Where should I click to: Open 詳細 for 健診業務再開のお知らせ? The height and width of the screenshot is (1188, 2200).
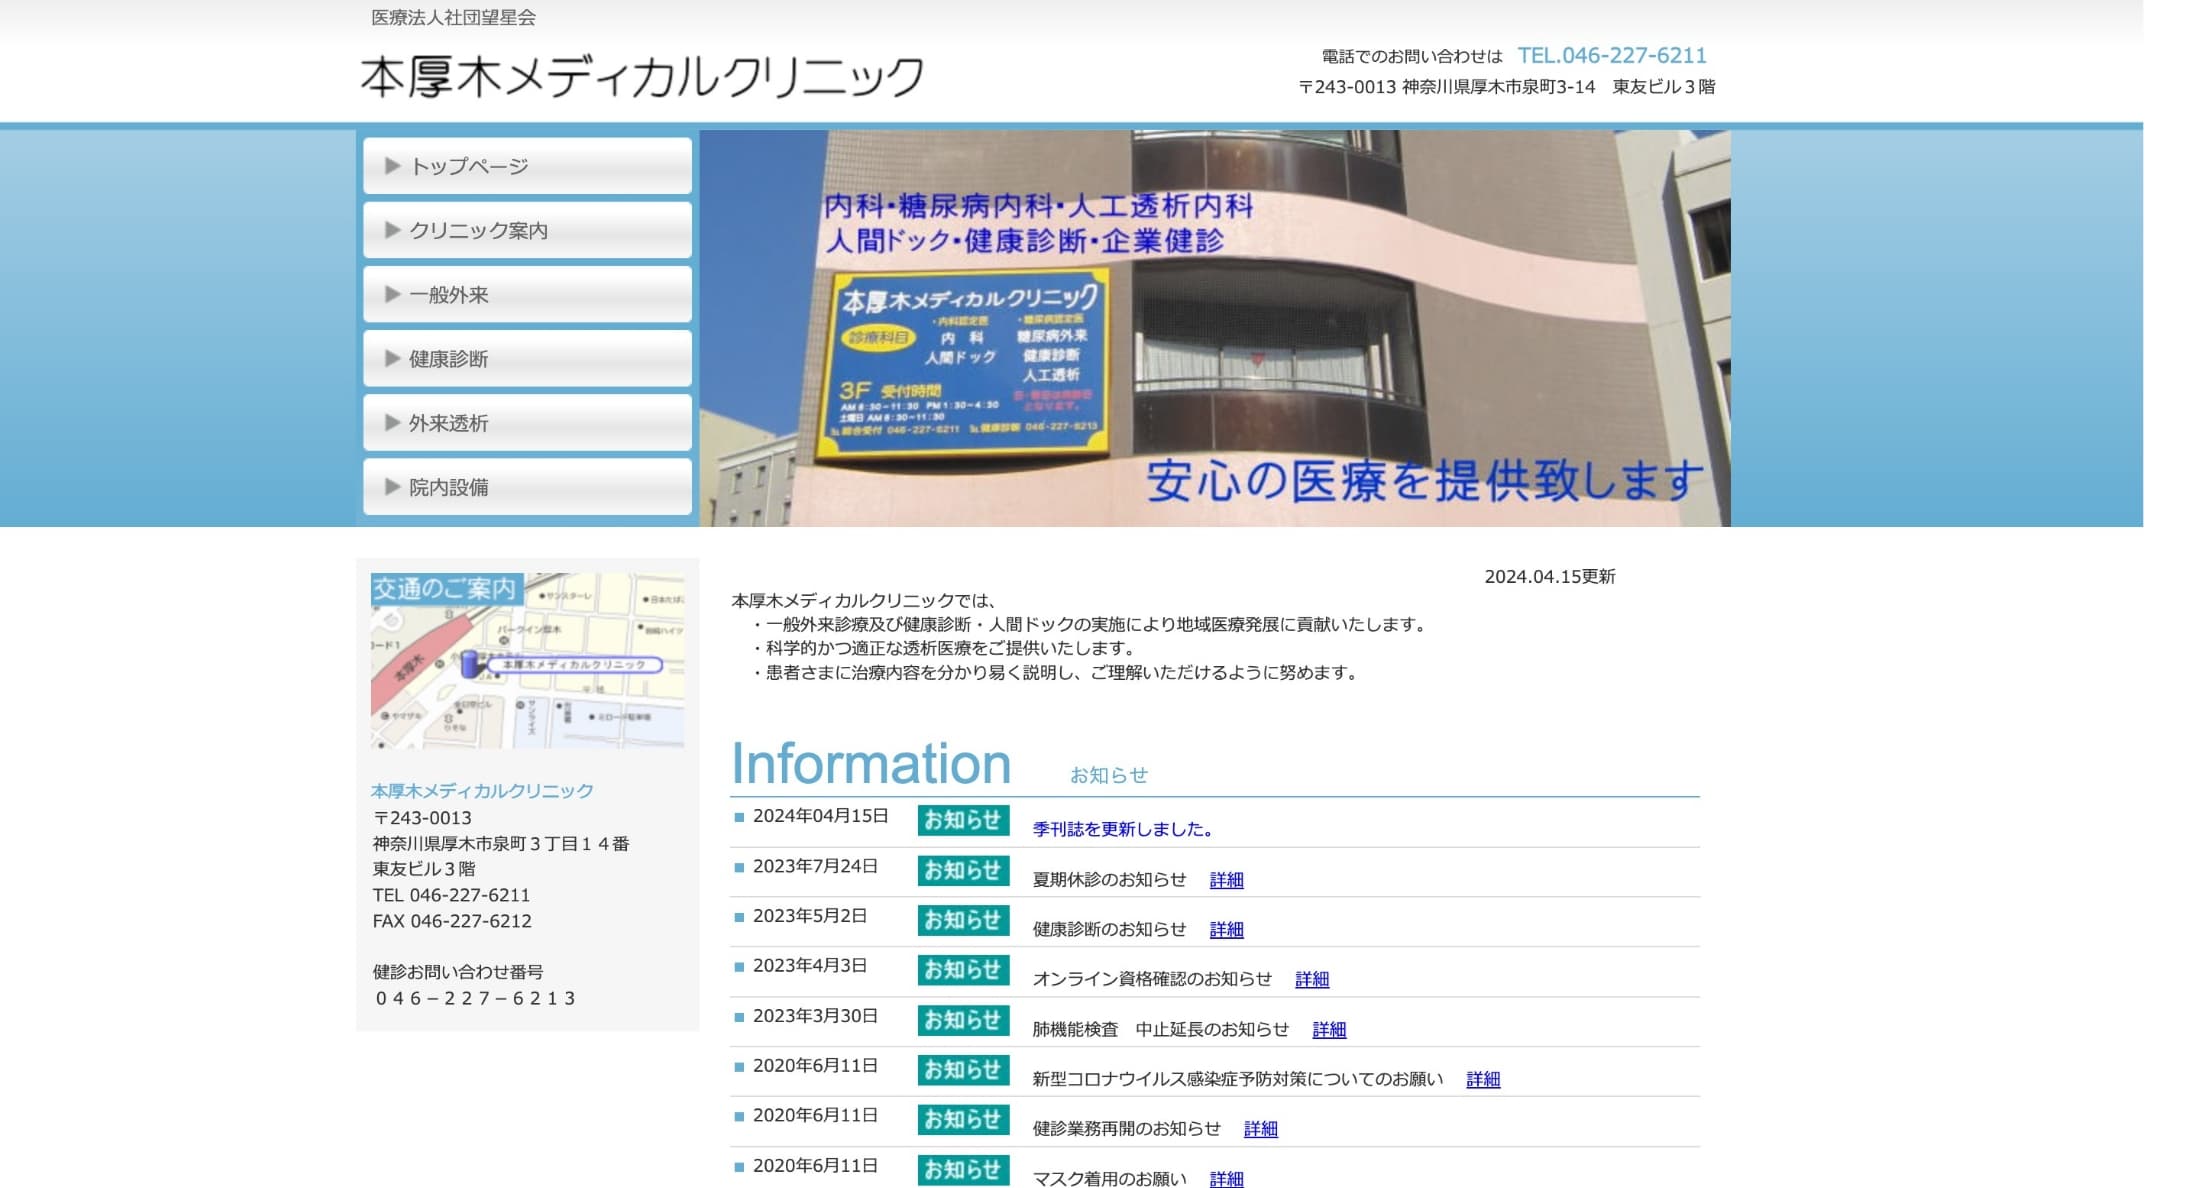click(1260, 1129)
